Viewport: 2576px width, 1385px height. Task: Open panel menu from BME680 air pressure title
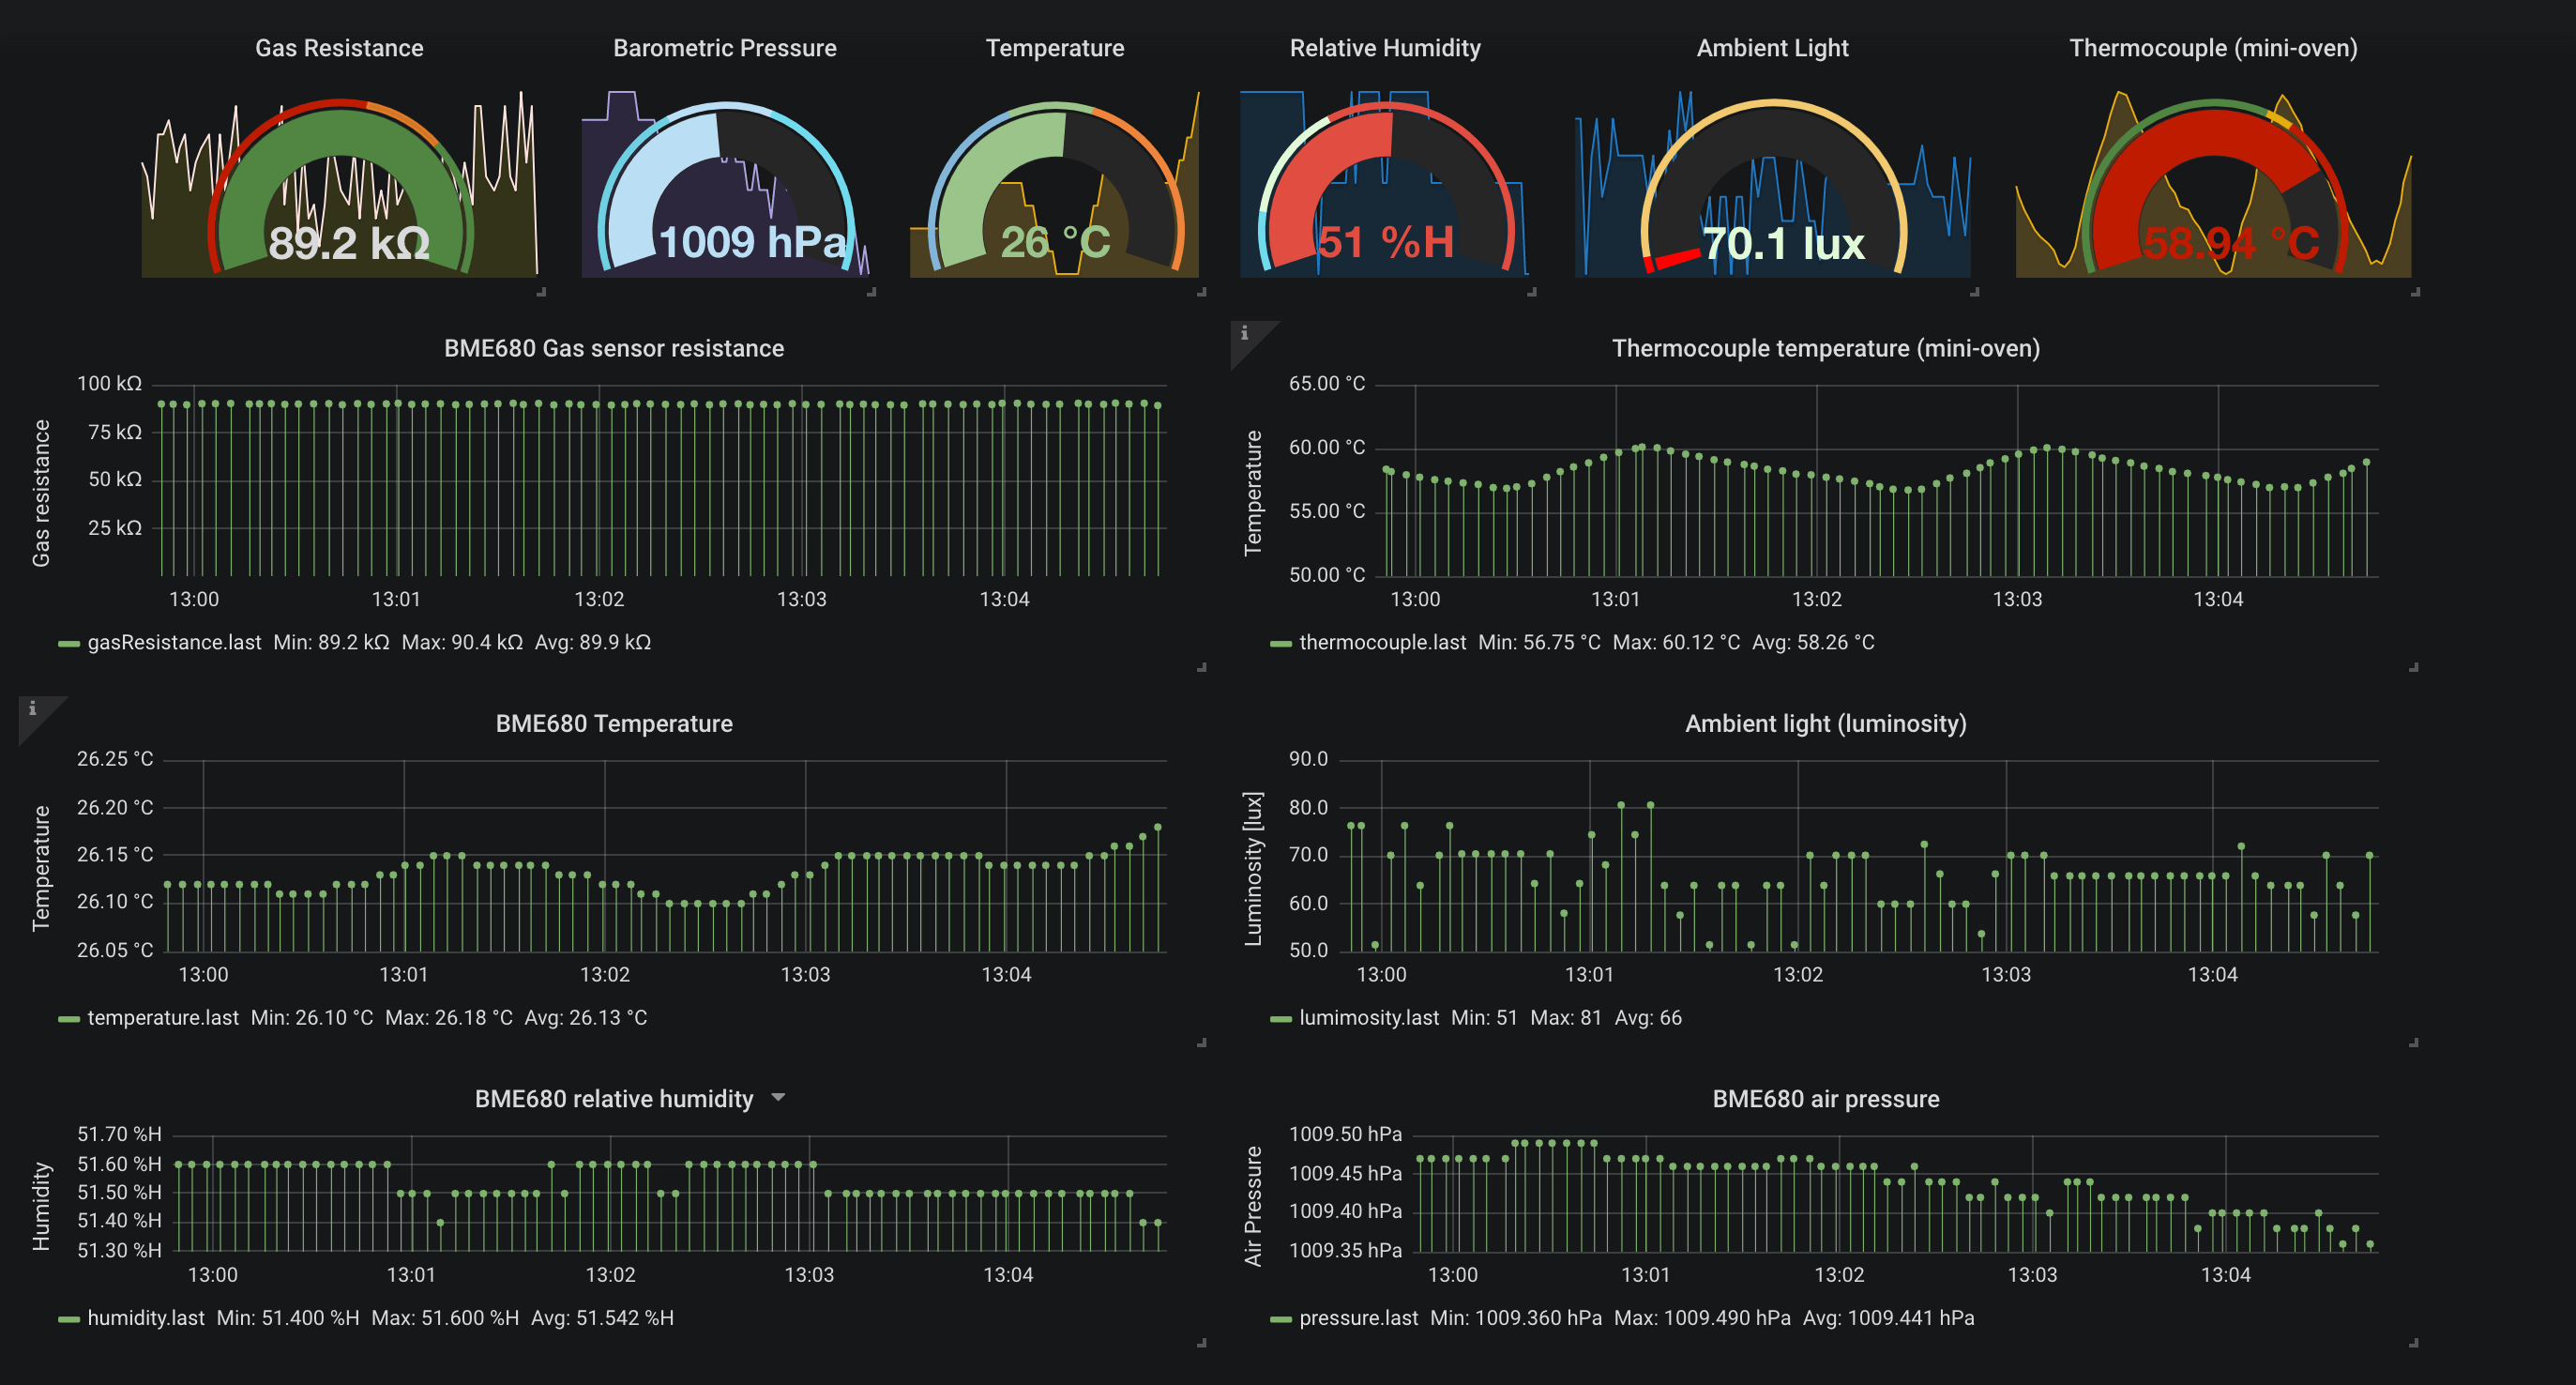click(x=1825, y=1097)
